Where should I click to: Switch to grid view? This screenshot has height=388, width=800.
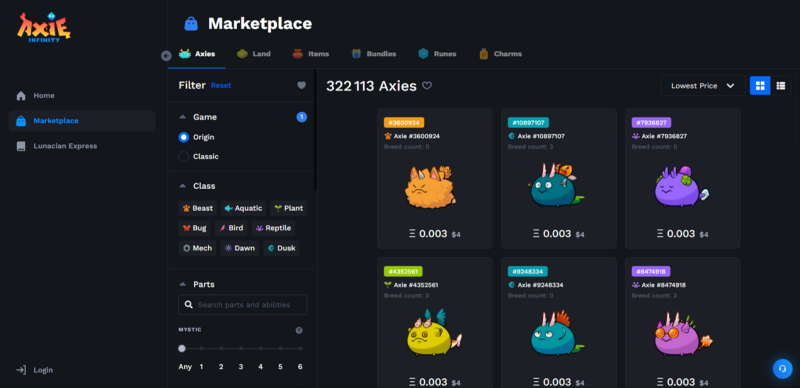tap(760, 86)
